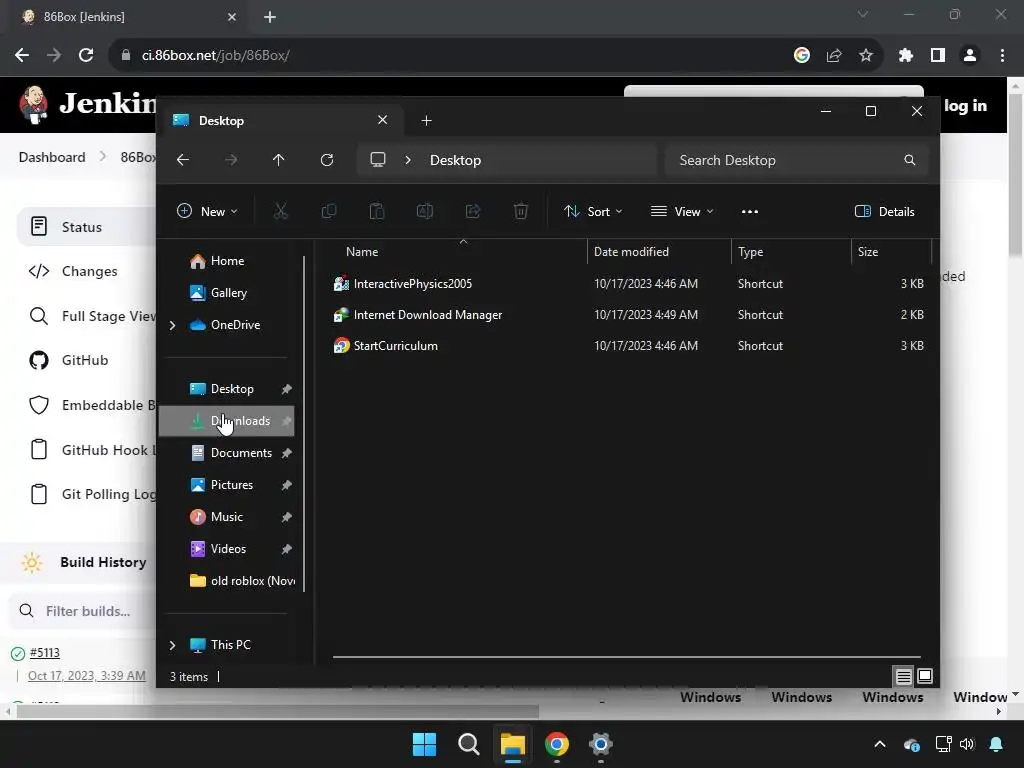Click the Share icon in Explorer toolbar
The height and width of the screenshot is (768, 1024).
click(x=473, y=211)
